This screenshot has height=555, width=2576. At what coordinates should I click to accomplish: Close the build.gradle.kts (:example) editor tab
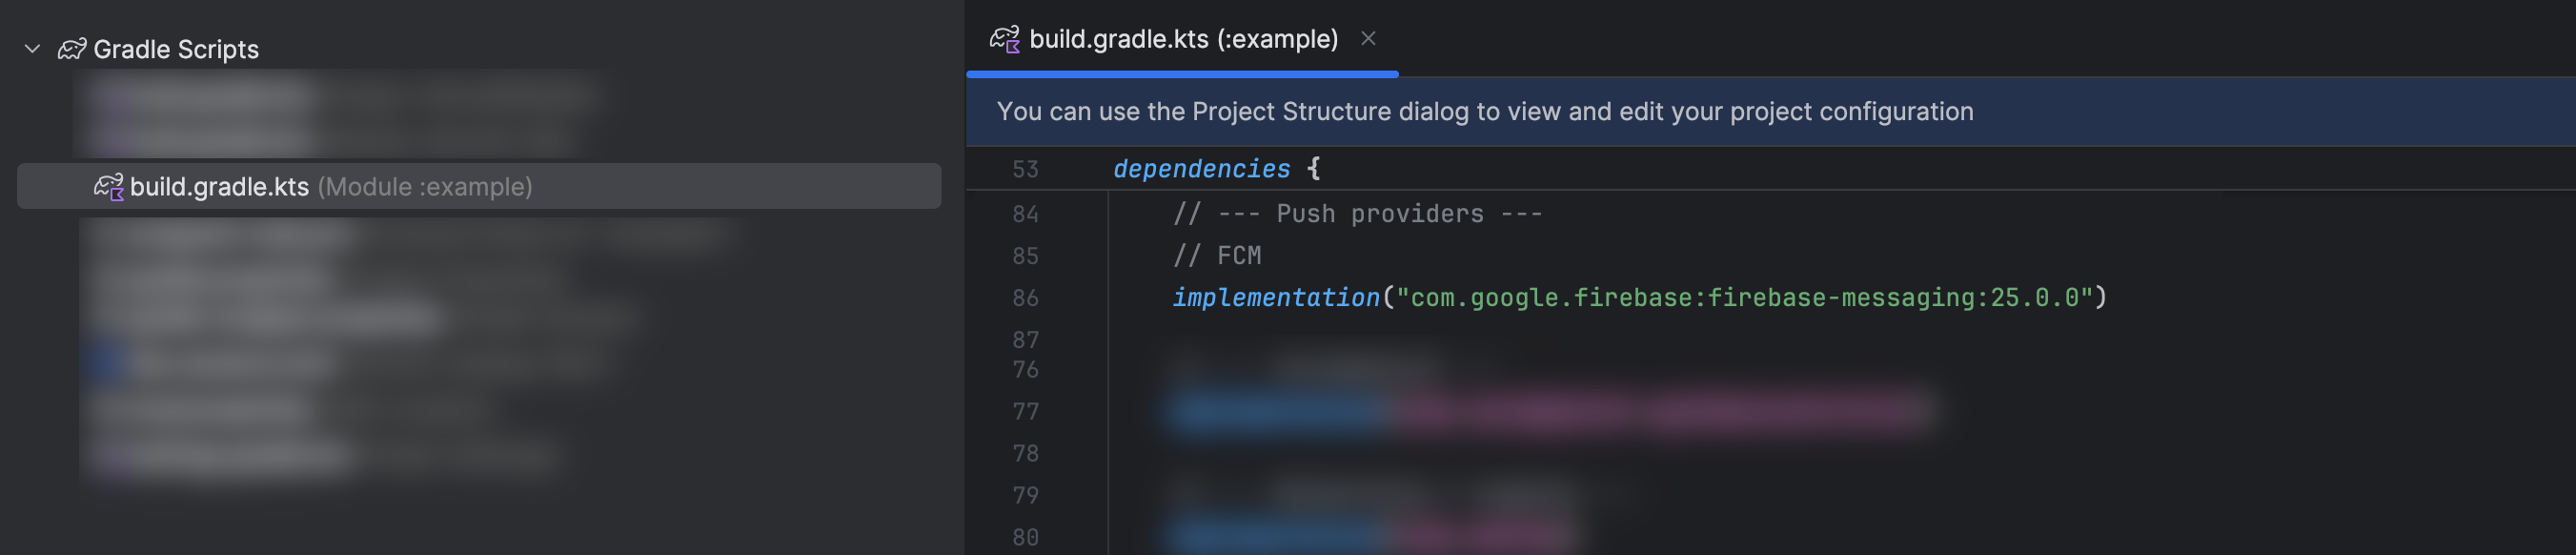(x=1368, y=39)
